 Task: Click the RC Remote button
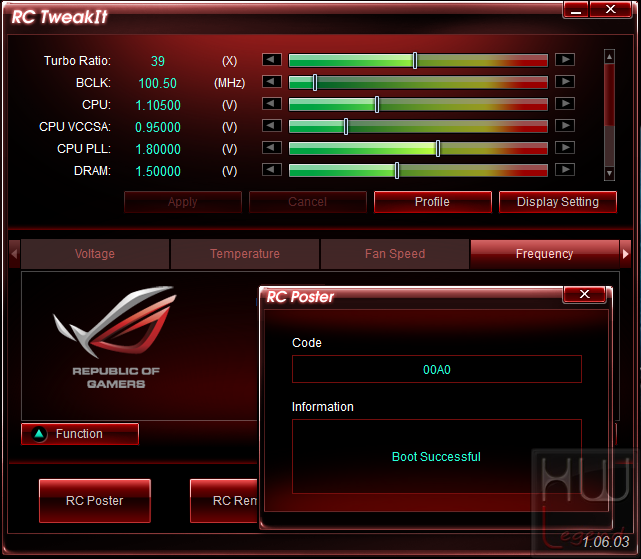(x=224, y=501)
